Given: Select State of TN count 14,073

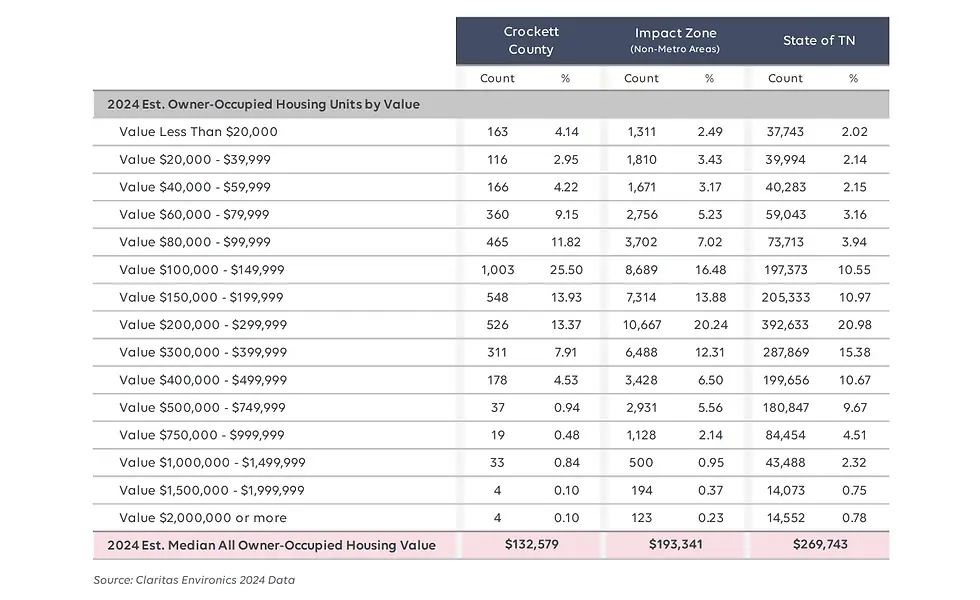Looking at the screenshot, I should tap(786, 491).
